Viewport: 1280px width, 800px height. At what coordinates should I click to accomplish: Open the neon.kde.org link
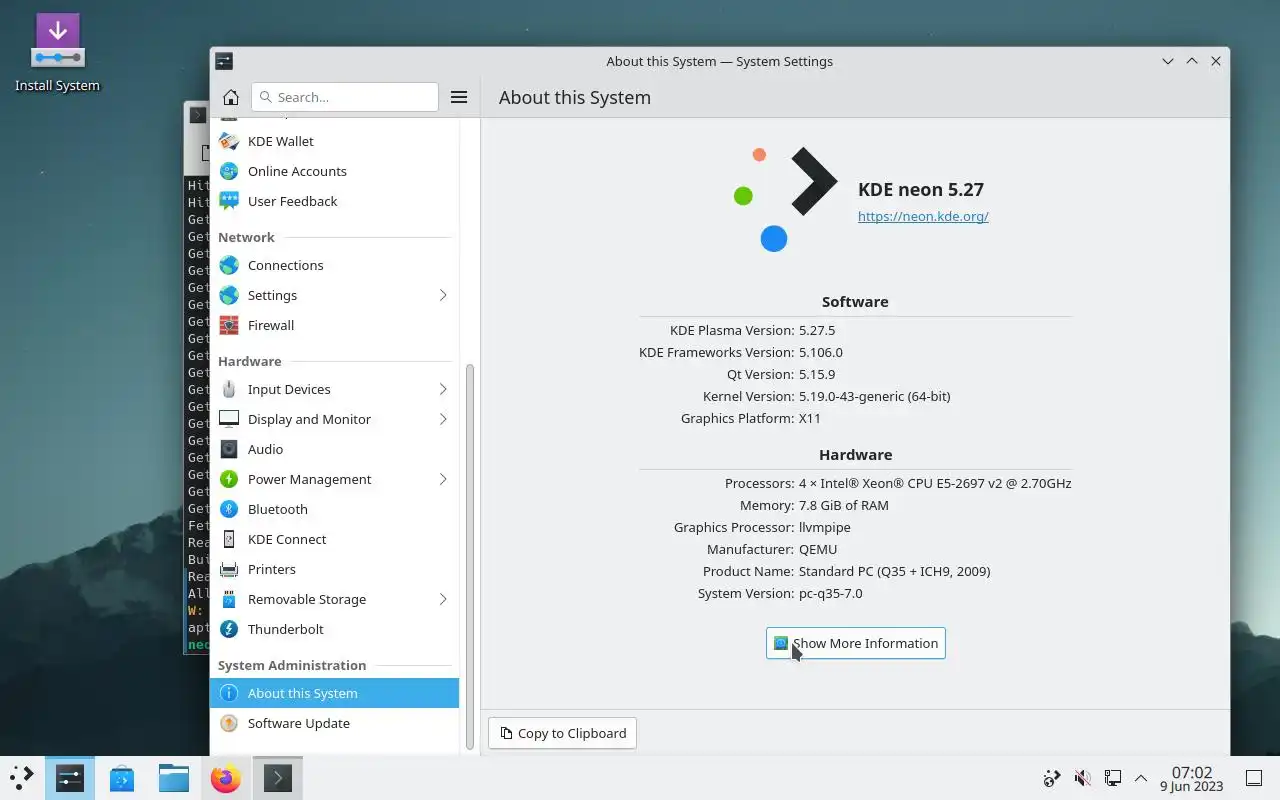(x=923, y=216)
